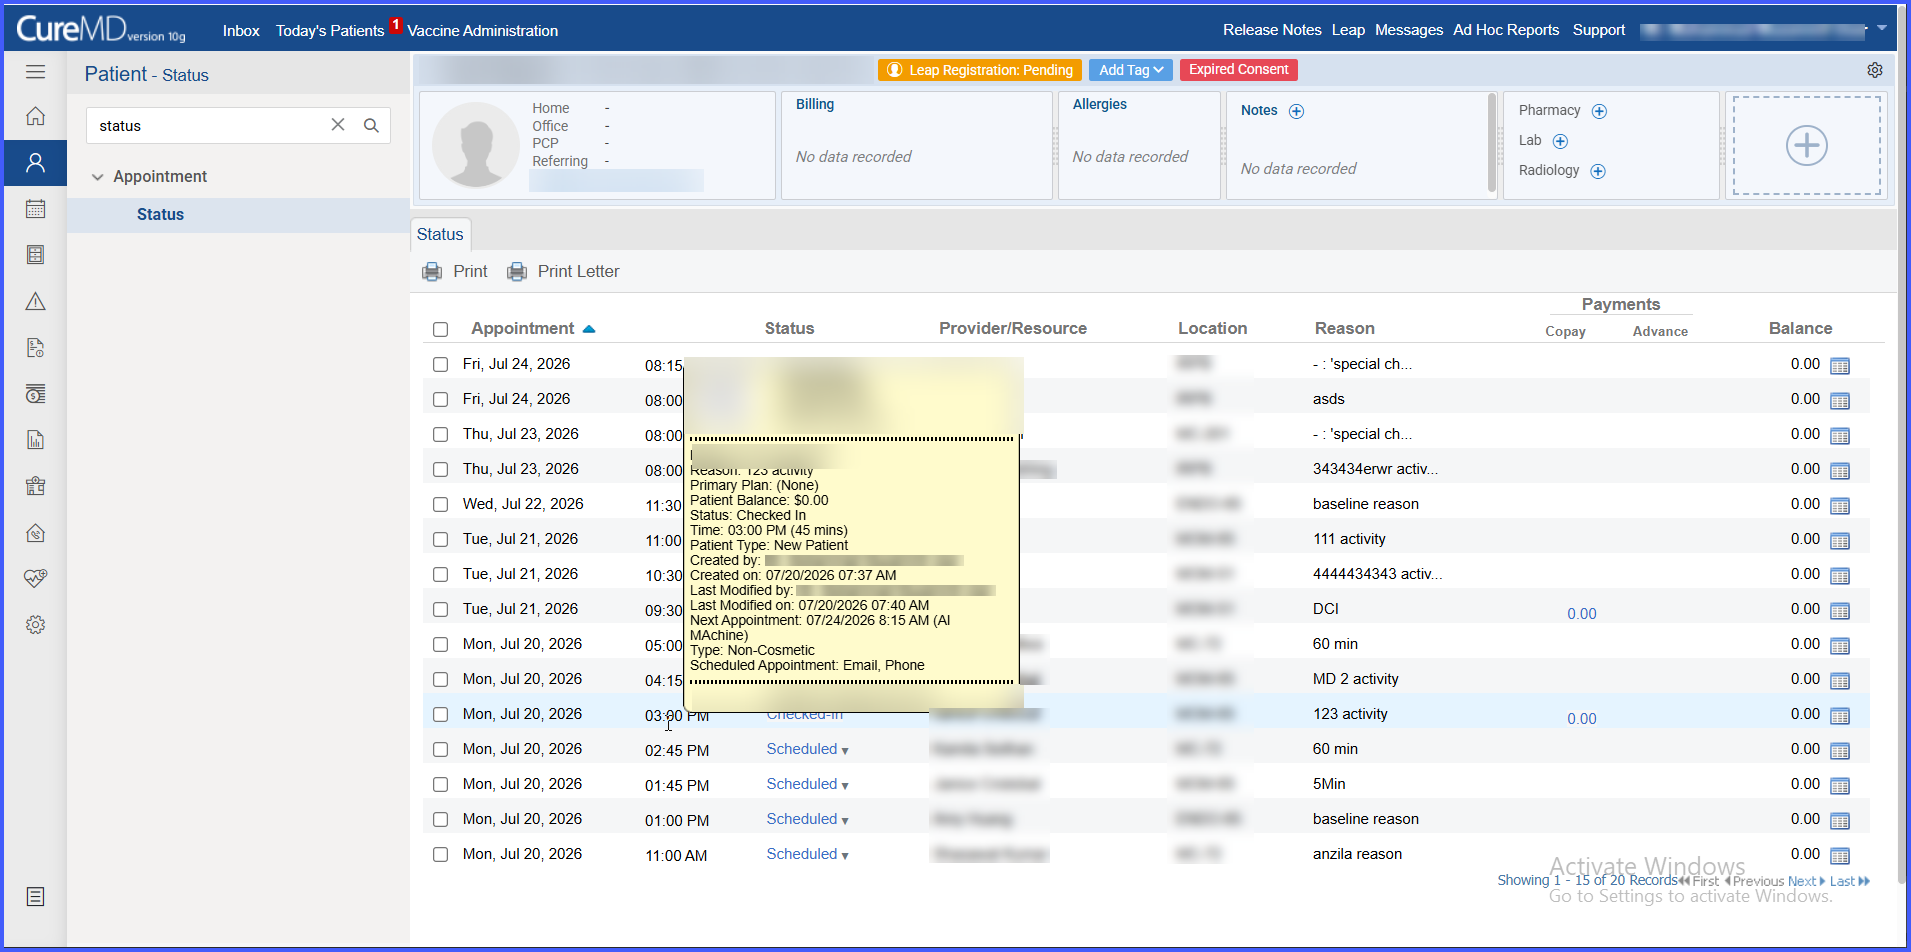Add Radiology order with plus icon

[x=1598, y=171]
